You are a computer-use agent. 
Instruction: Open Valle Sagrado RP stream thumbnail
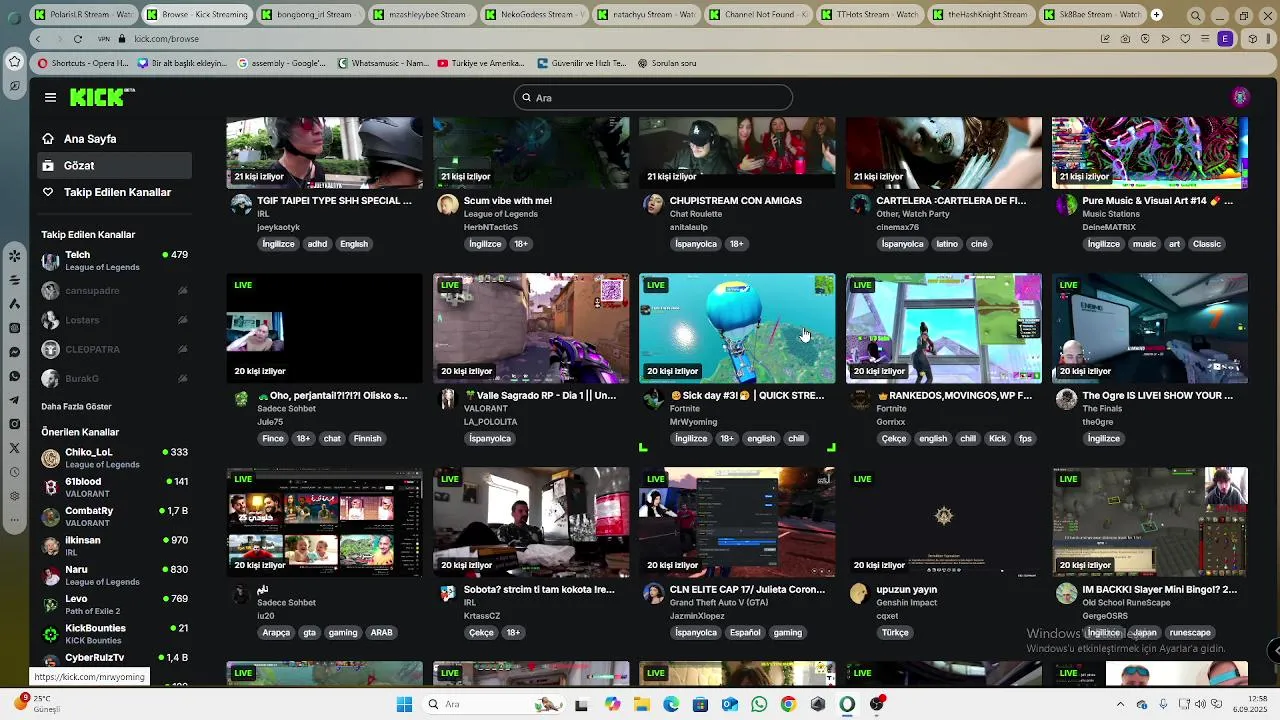531,328
